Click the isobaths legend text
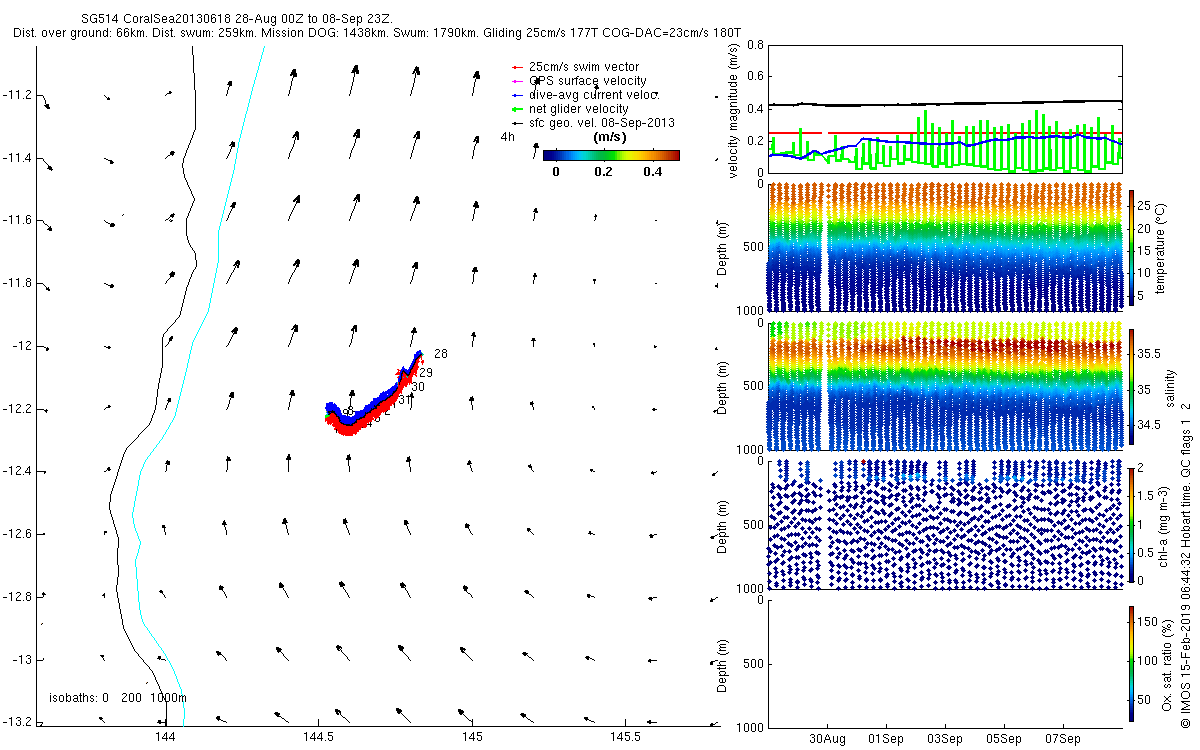This screenshot has width=1200, height=750. (118, 698)
